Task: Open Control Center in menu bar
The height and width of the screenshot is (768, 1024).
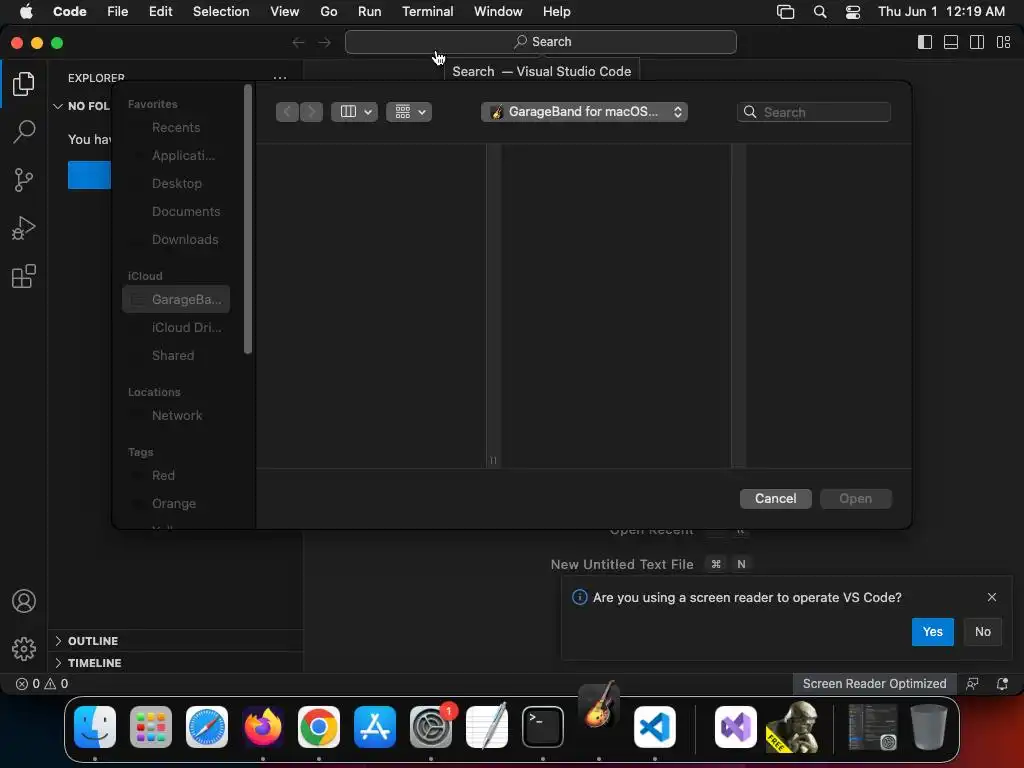Action: click(853, 11)
